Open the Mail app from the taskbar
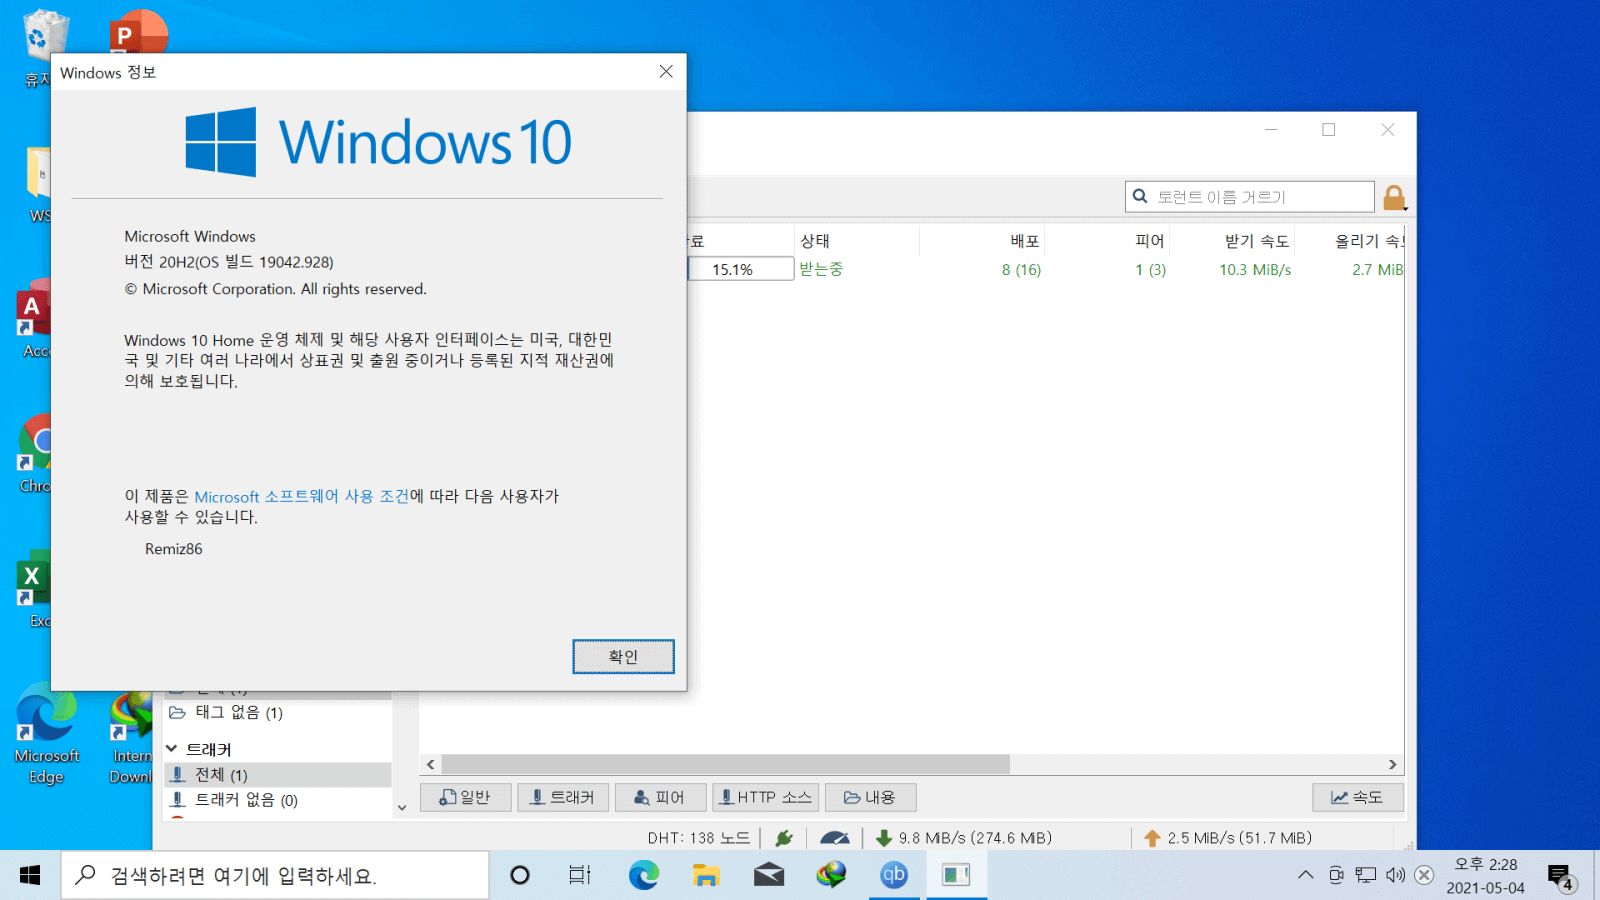 (x=769, y=876)
